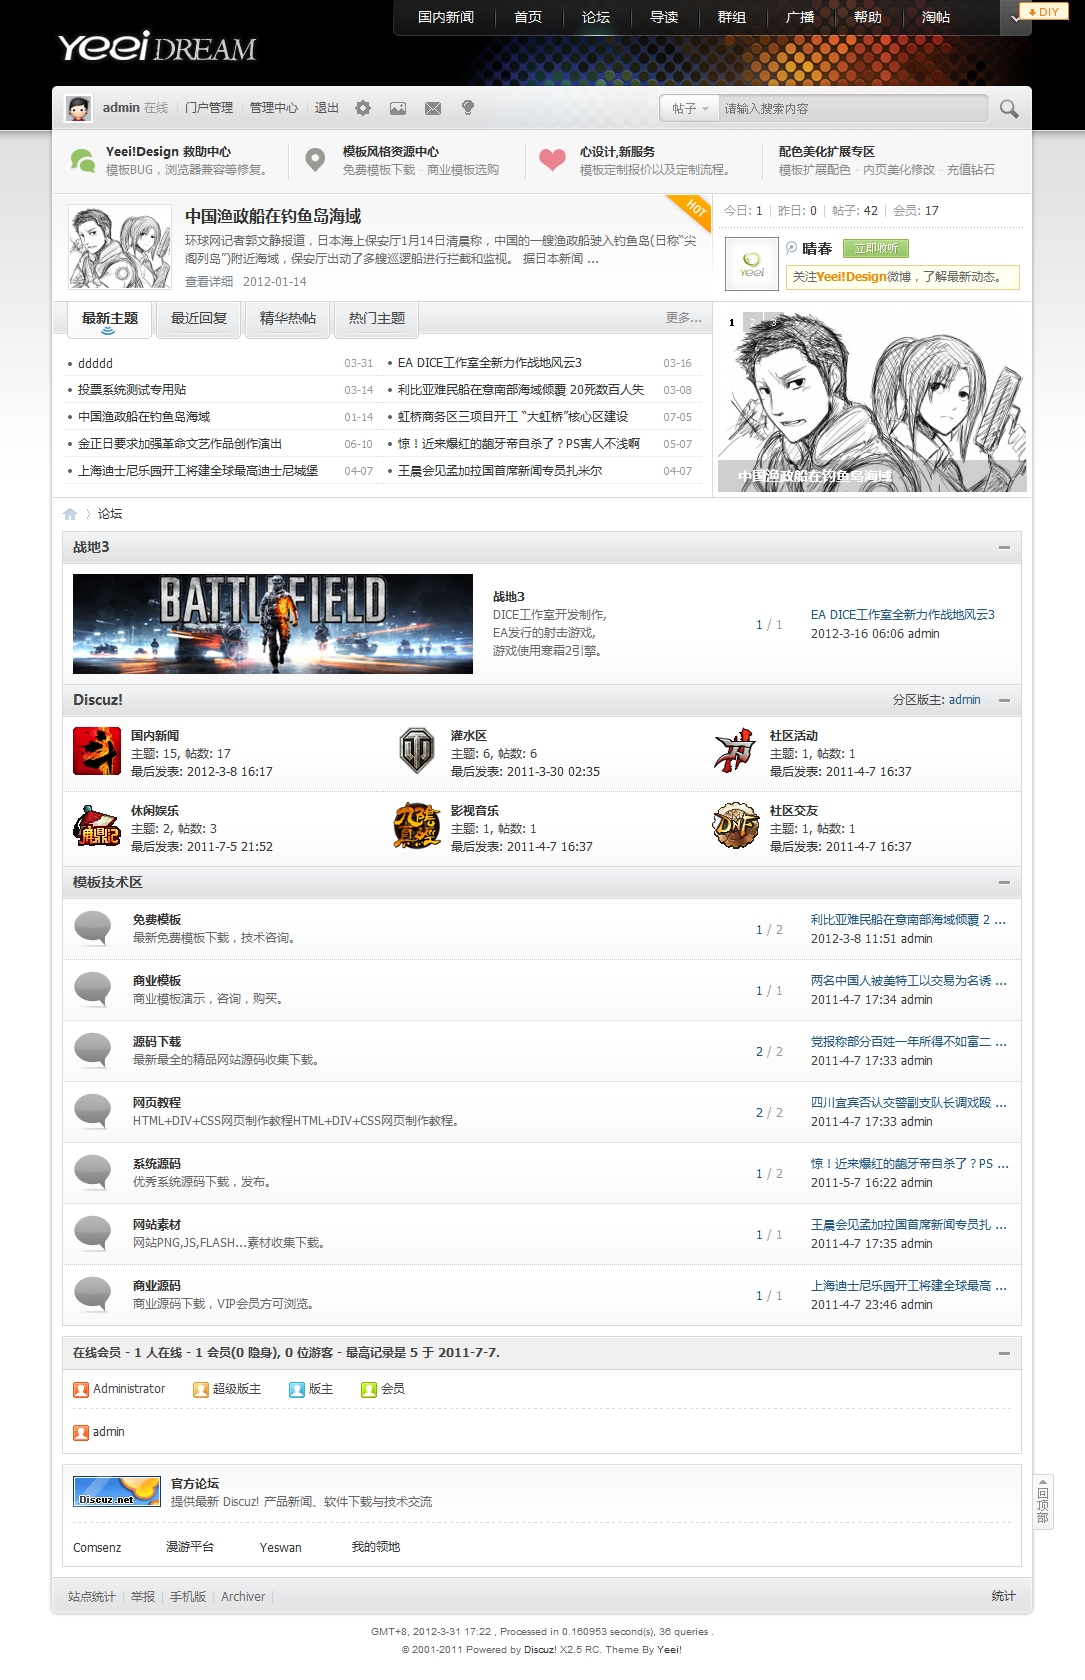Click the 休闲娱乐 forum icon
1085x1680 pixels.
click(x=97, y=827)
